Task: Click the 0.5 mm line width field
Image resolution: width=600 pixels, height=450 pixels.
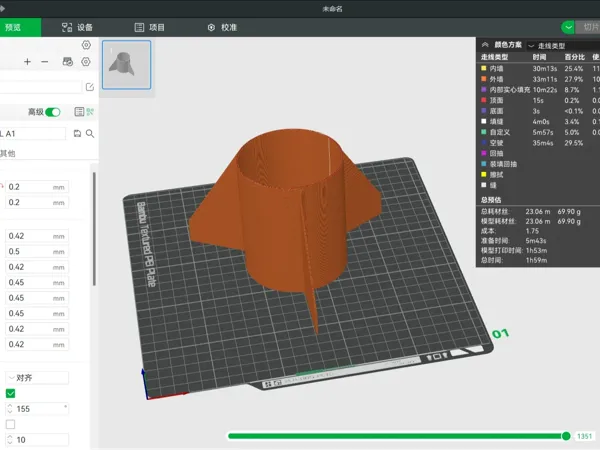Action: [37, 251]
